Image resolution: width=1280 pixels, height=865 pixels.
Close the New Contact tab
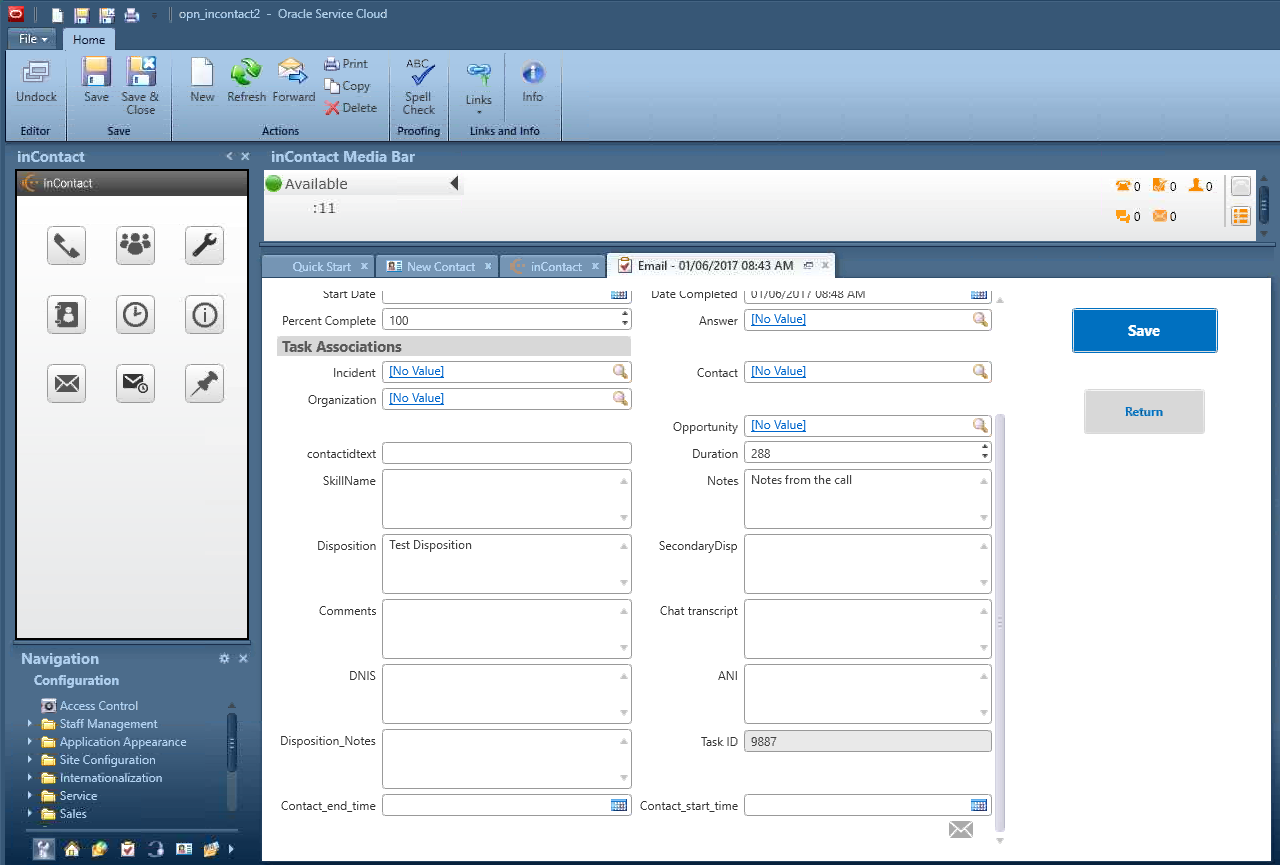[488, 266]
